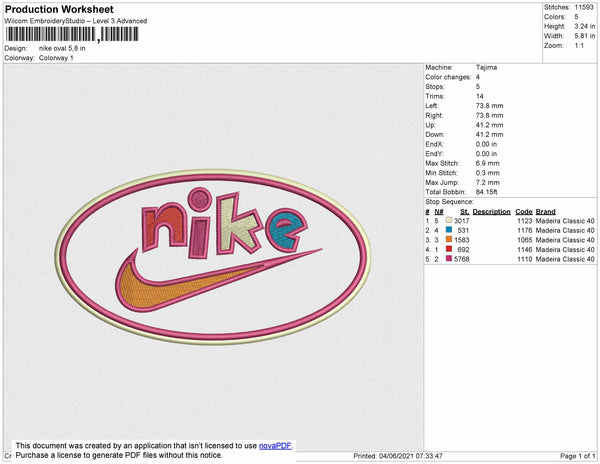
Task: Click the Up value 41.2 mm
Action: tap(489, 125)
